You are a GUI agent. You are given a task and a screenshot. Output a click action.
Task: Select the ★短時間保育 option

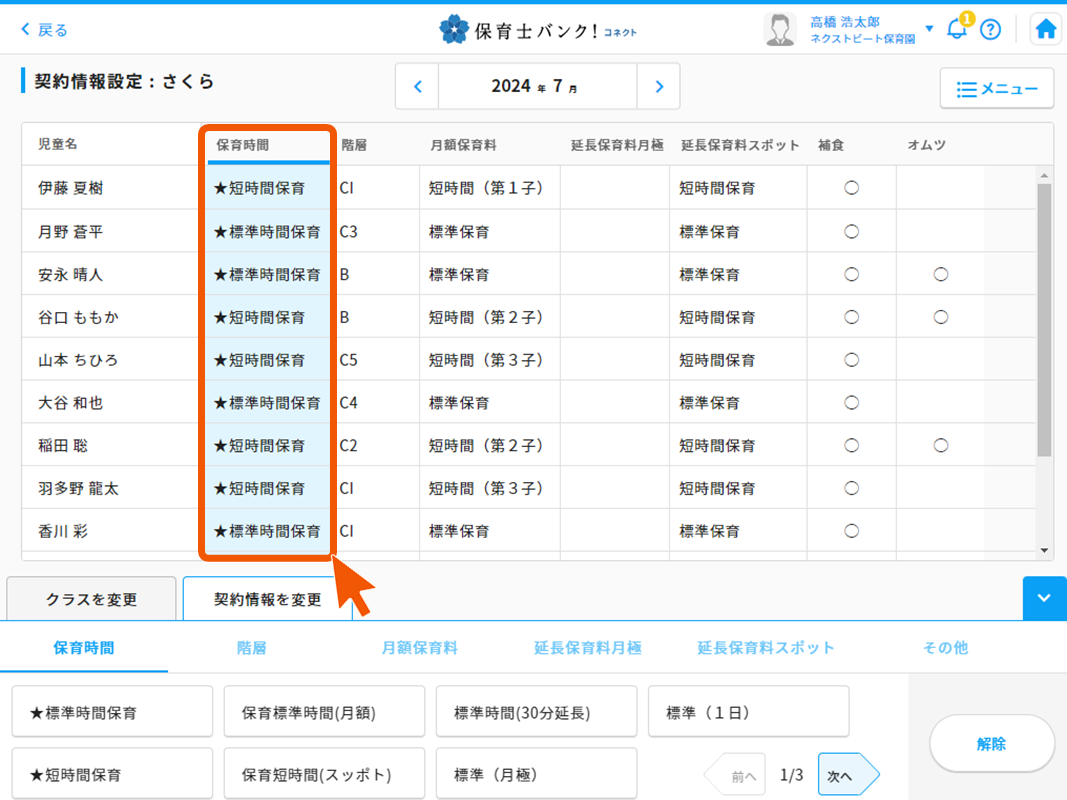111,773
